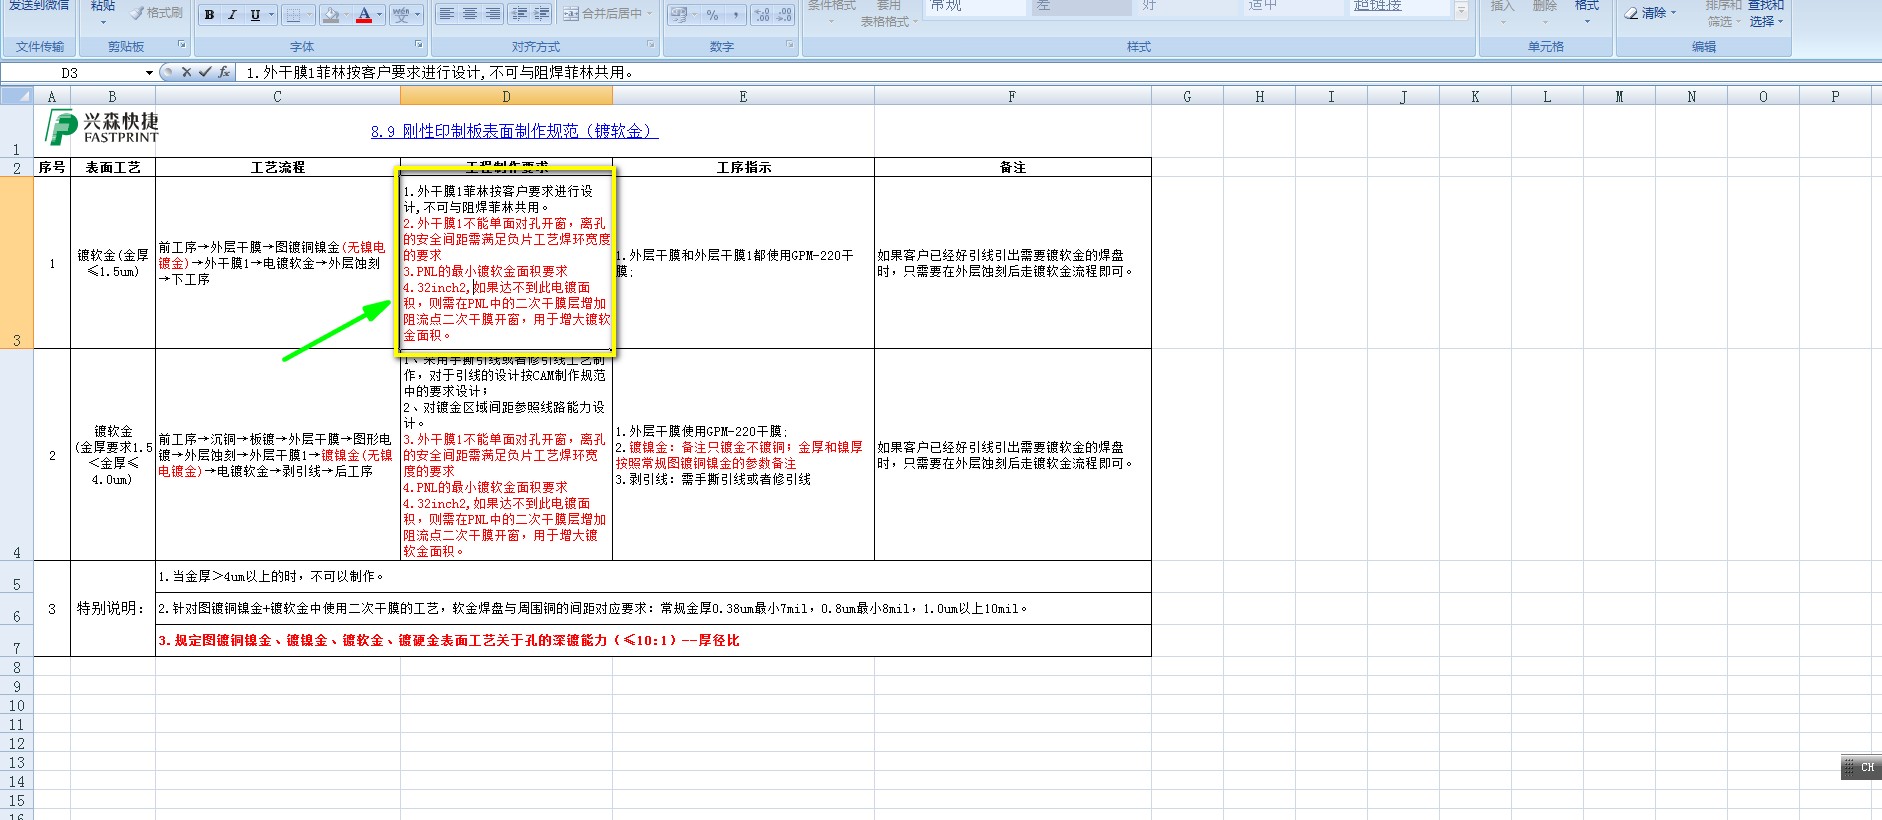The height and width of the screenshot is (820, 1882).
Task: Click the phonetic guide (wén) button
Action: (401, 15)
